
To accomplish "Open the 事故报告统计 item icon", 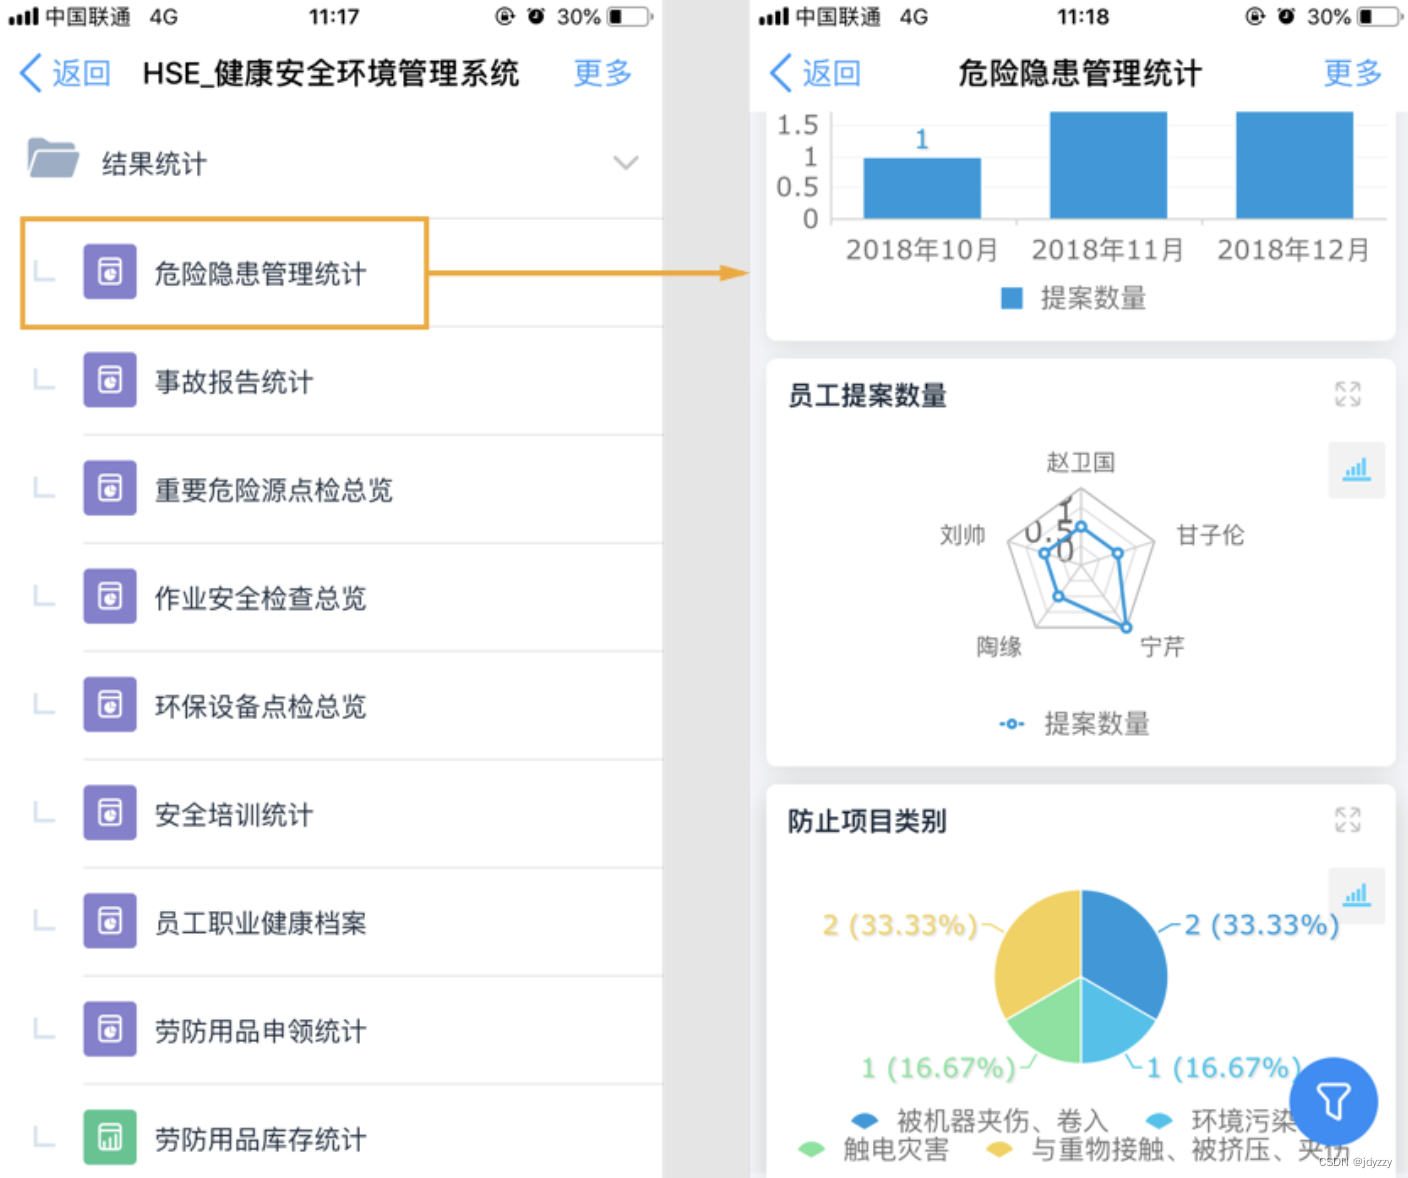I will [109, 380].
